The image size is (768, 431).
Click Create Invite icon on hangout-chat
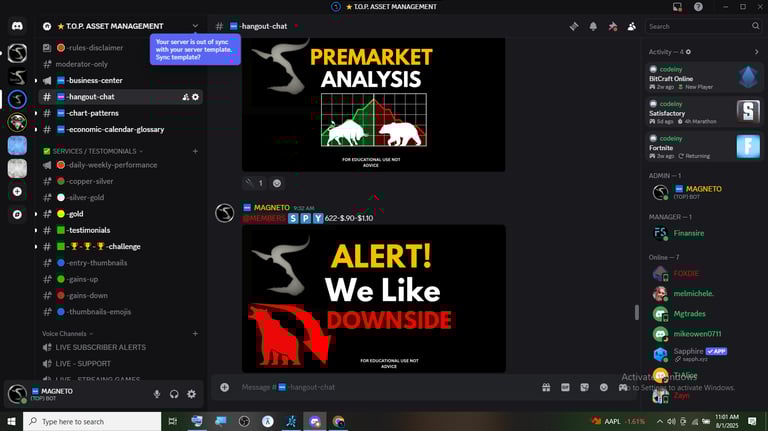tap(186, 97)
